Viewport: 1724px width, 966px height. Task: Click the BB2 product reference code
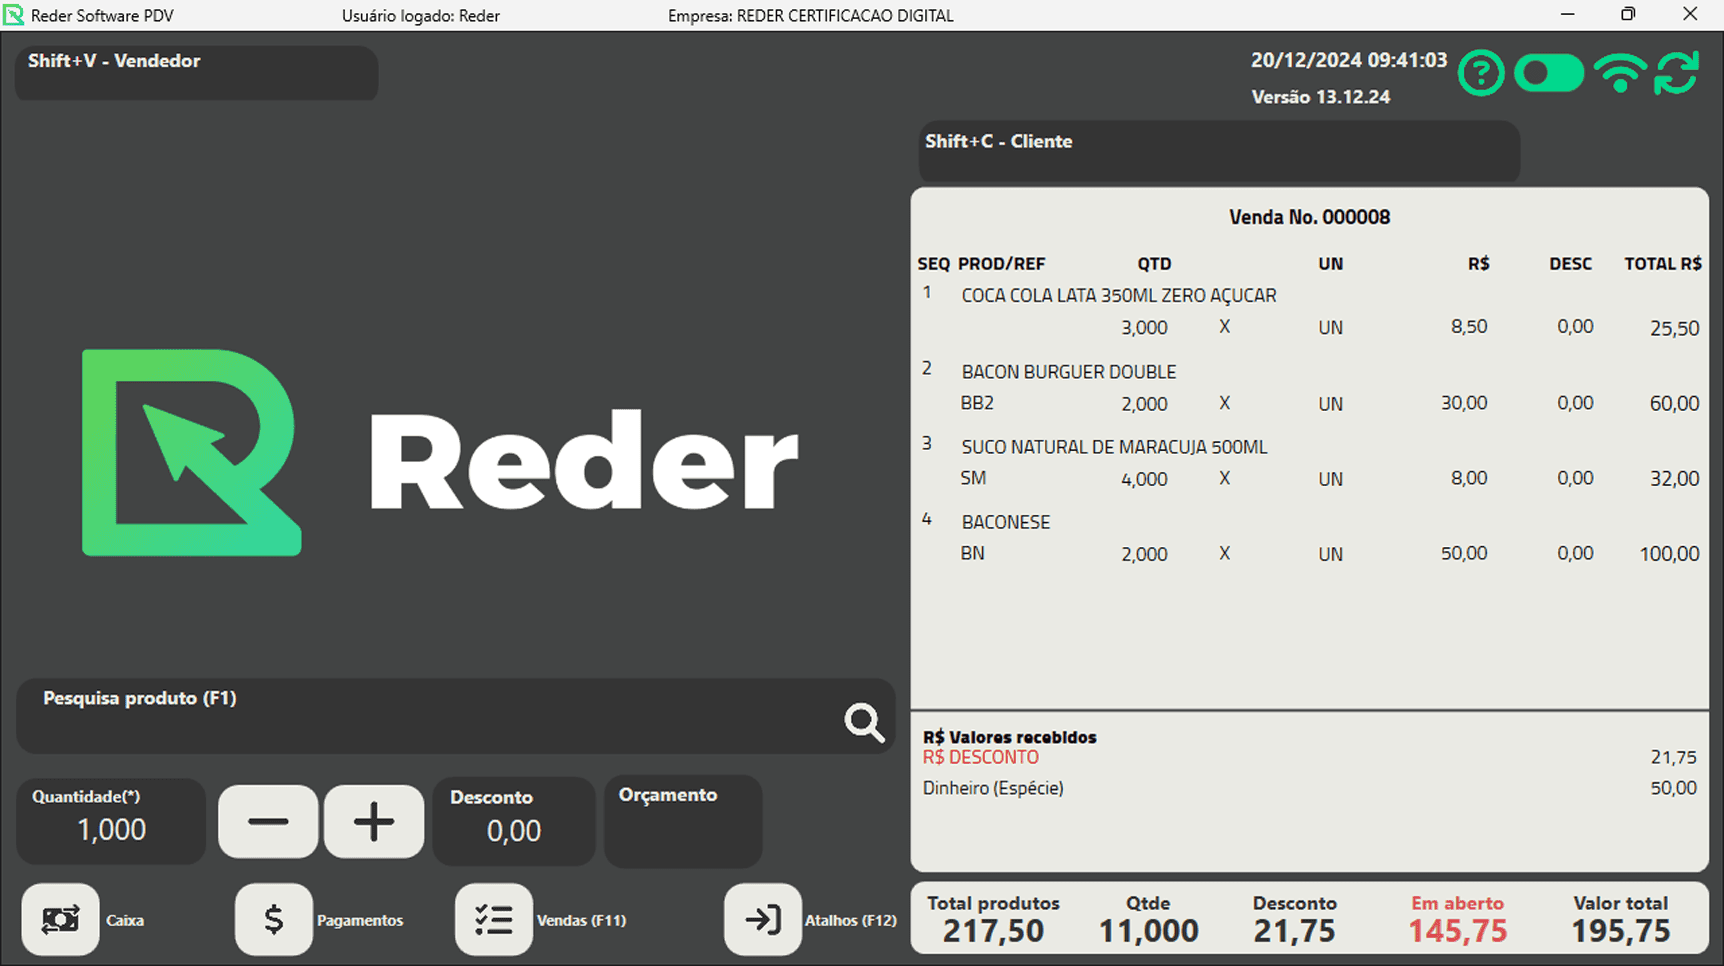(977, 403)
